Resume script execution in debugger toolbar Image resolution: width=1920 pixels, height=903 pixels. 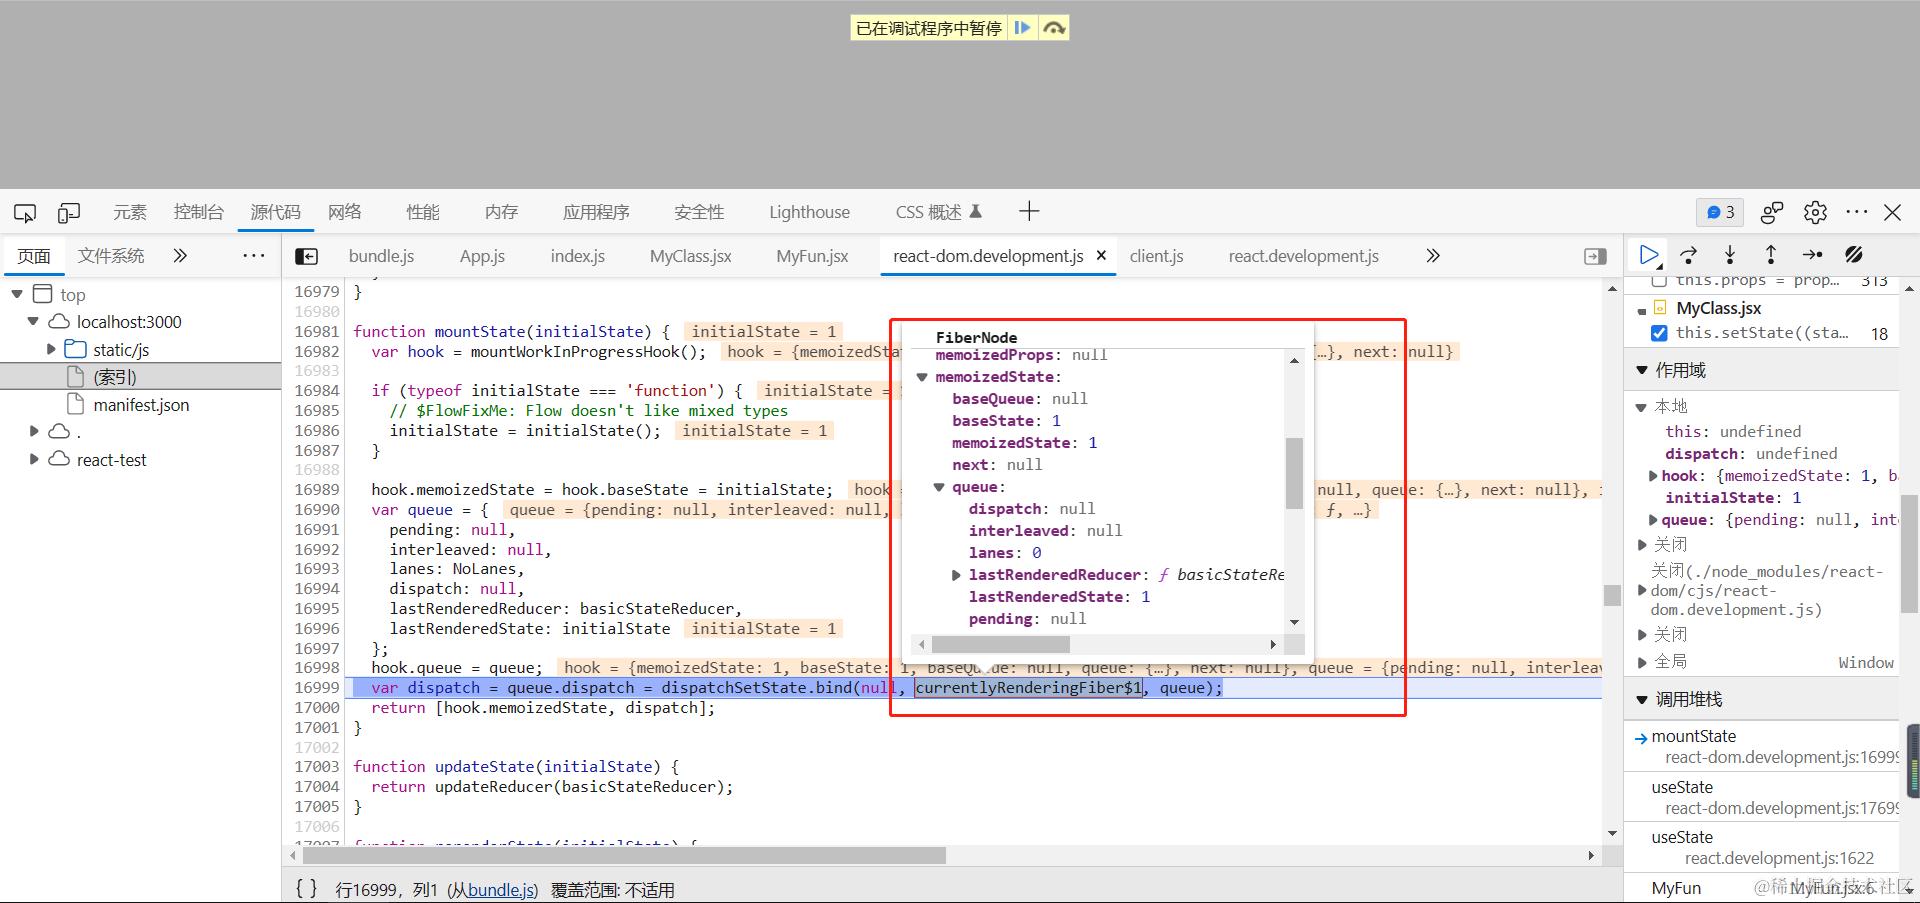tap(1649, 255)
